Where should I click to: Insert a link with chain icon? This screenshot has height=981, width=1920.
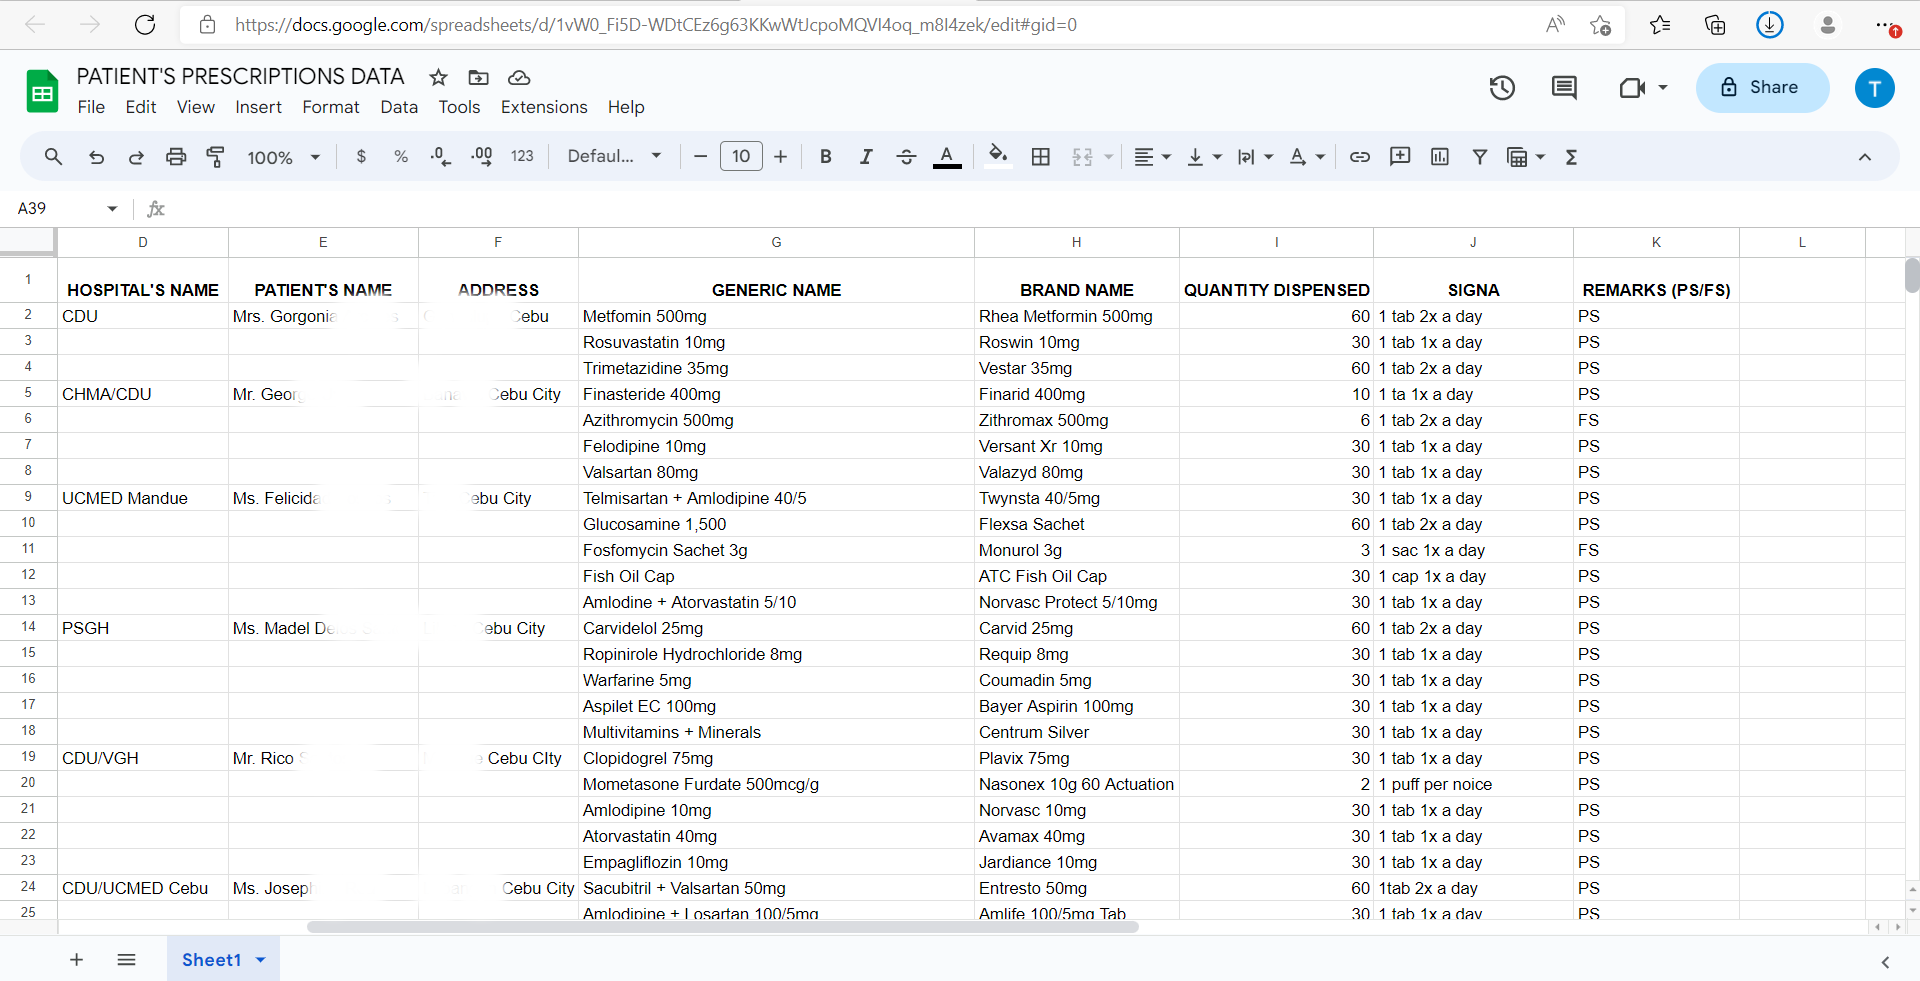pyautogui.click(x=1360, y=157)
